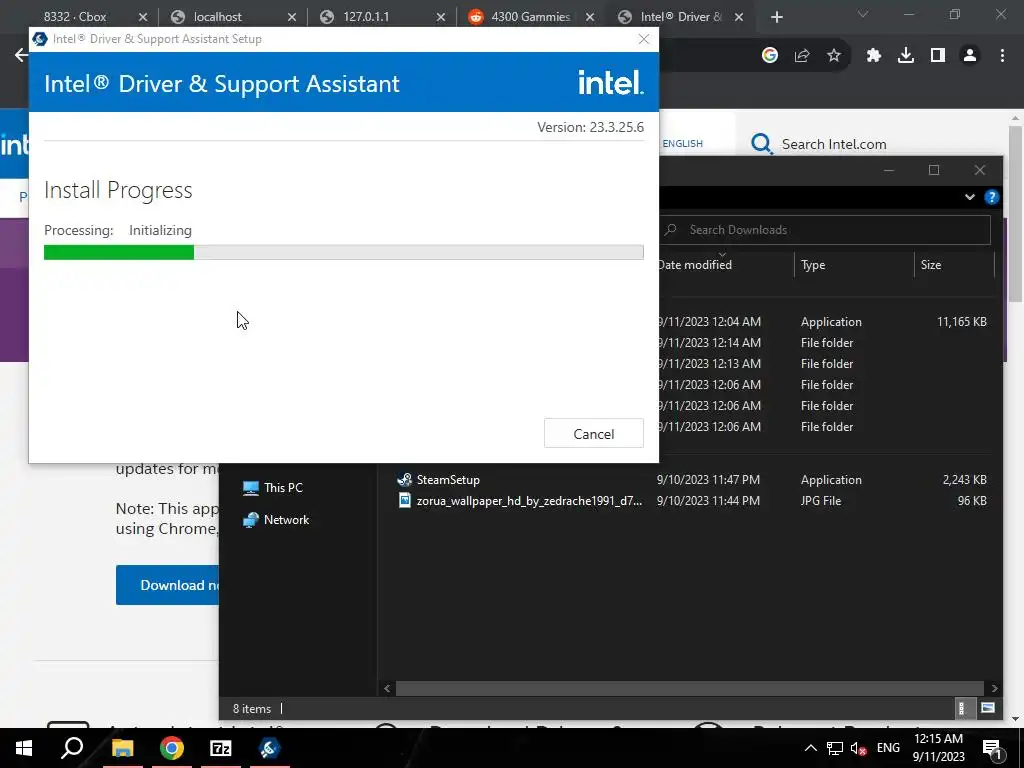Go back in Chrome
The height and width of the screenshot is (768, 1024).
pyautogui.click(x=20, y=56)
